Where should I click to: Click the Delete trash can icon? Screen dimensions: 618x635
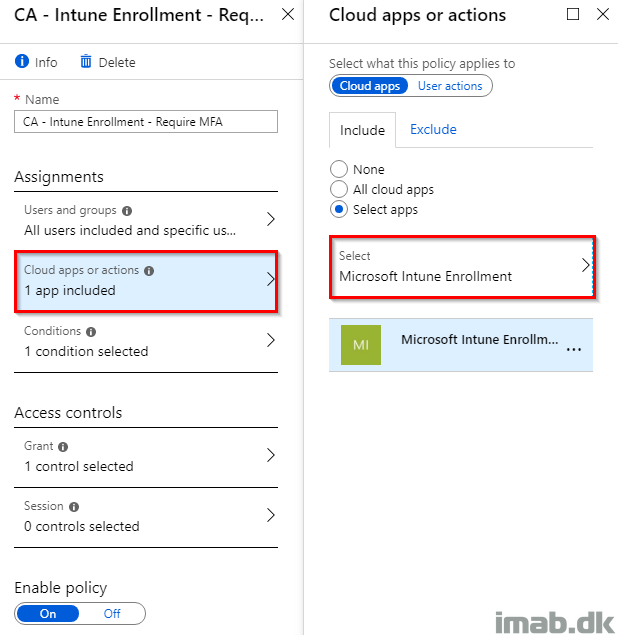point(85,62)
